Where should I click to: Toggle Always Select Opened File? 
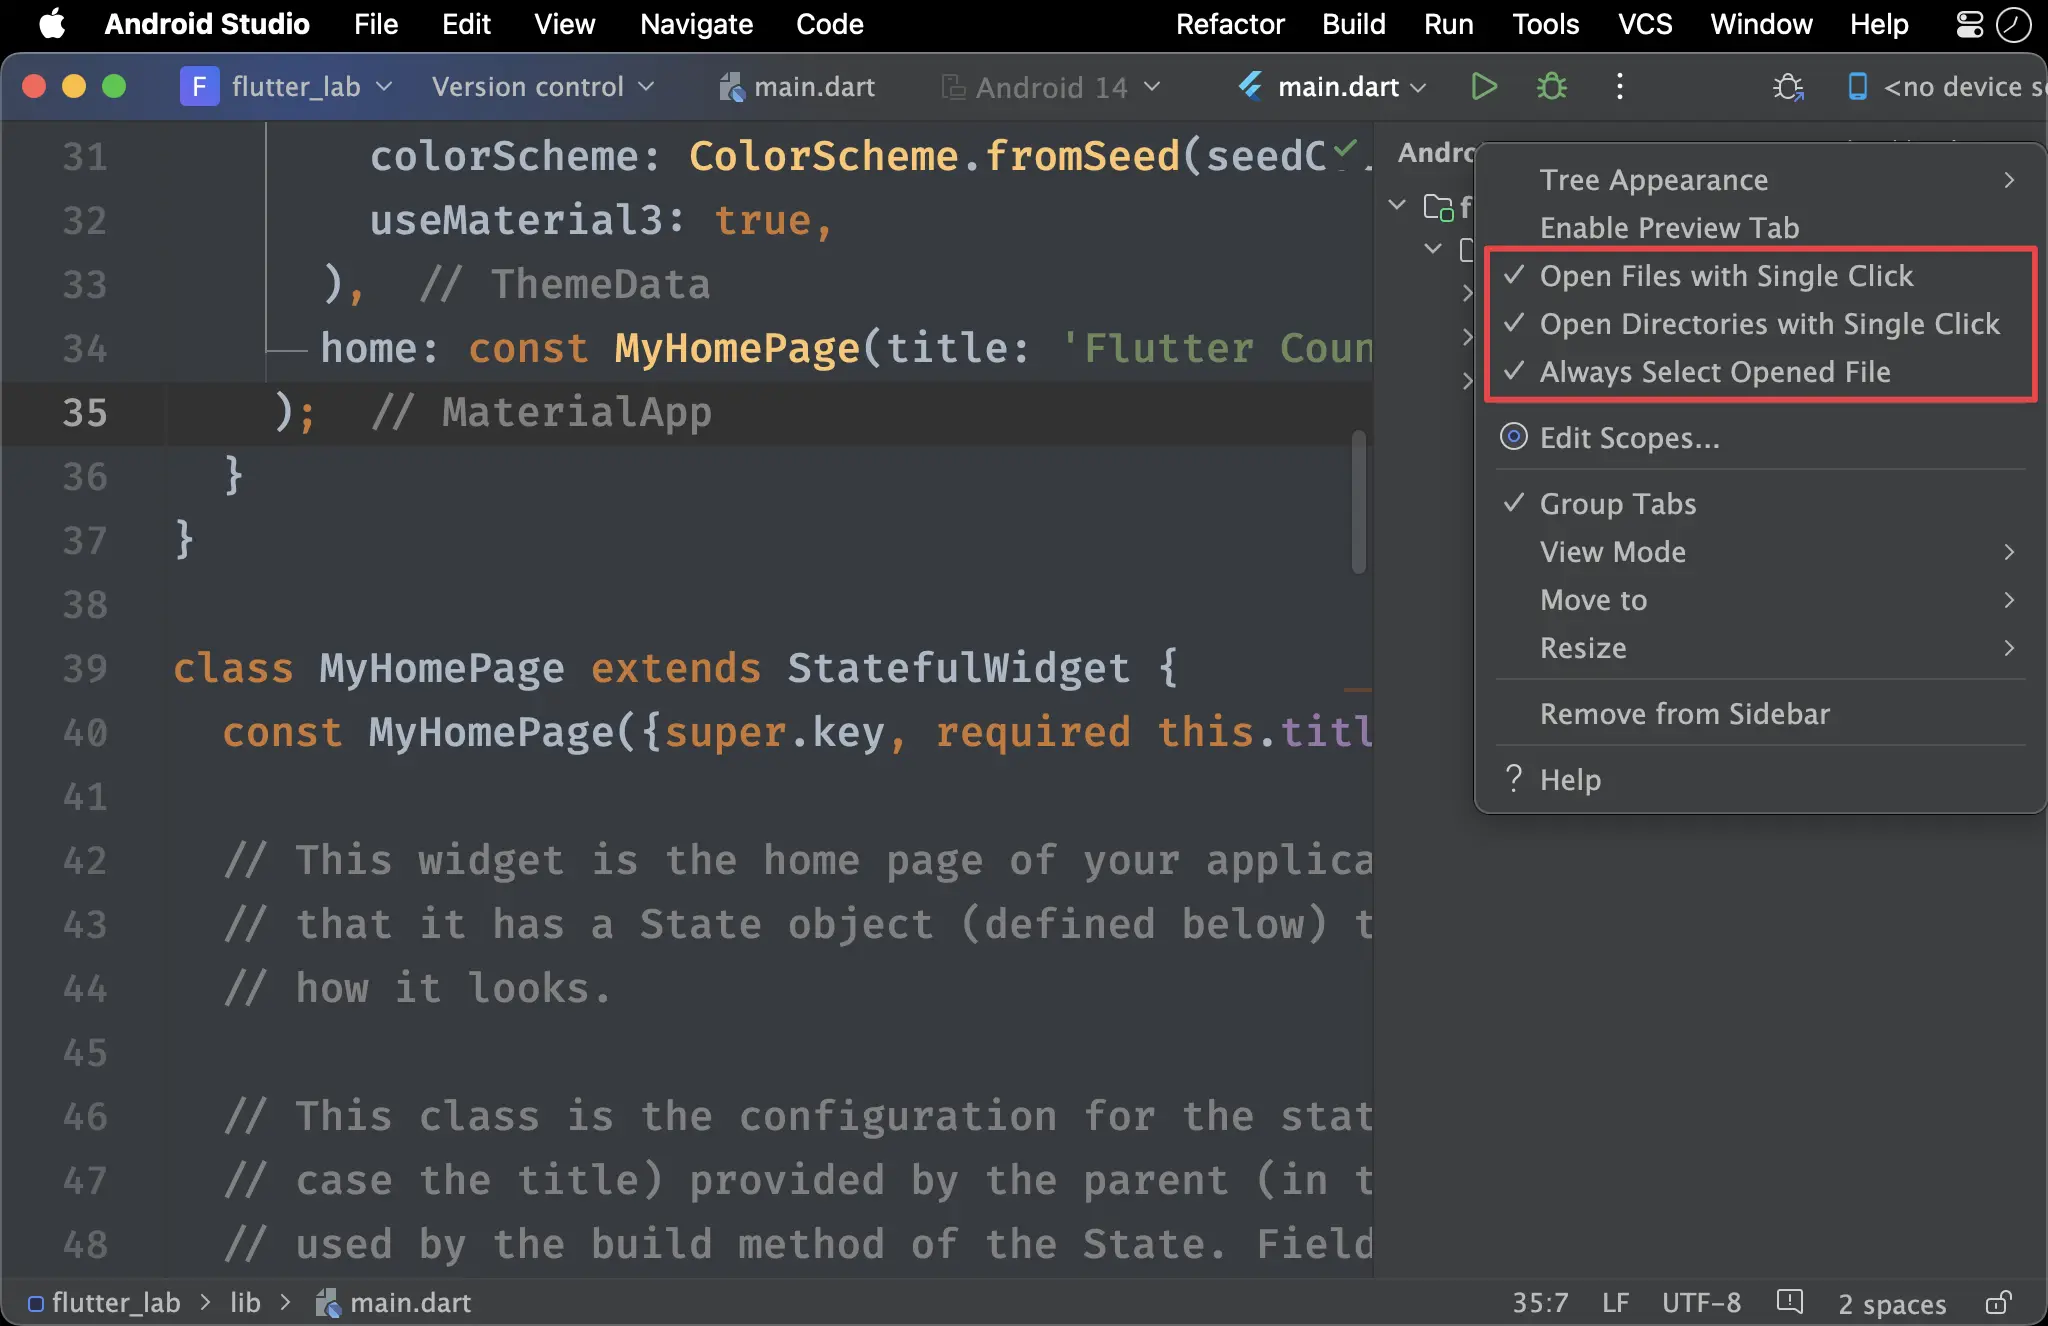click(1760, 372)
